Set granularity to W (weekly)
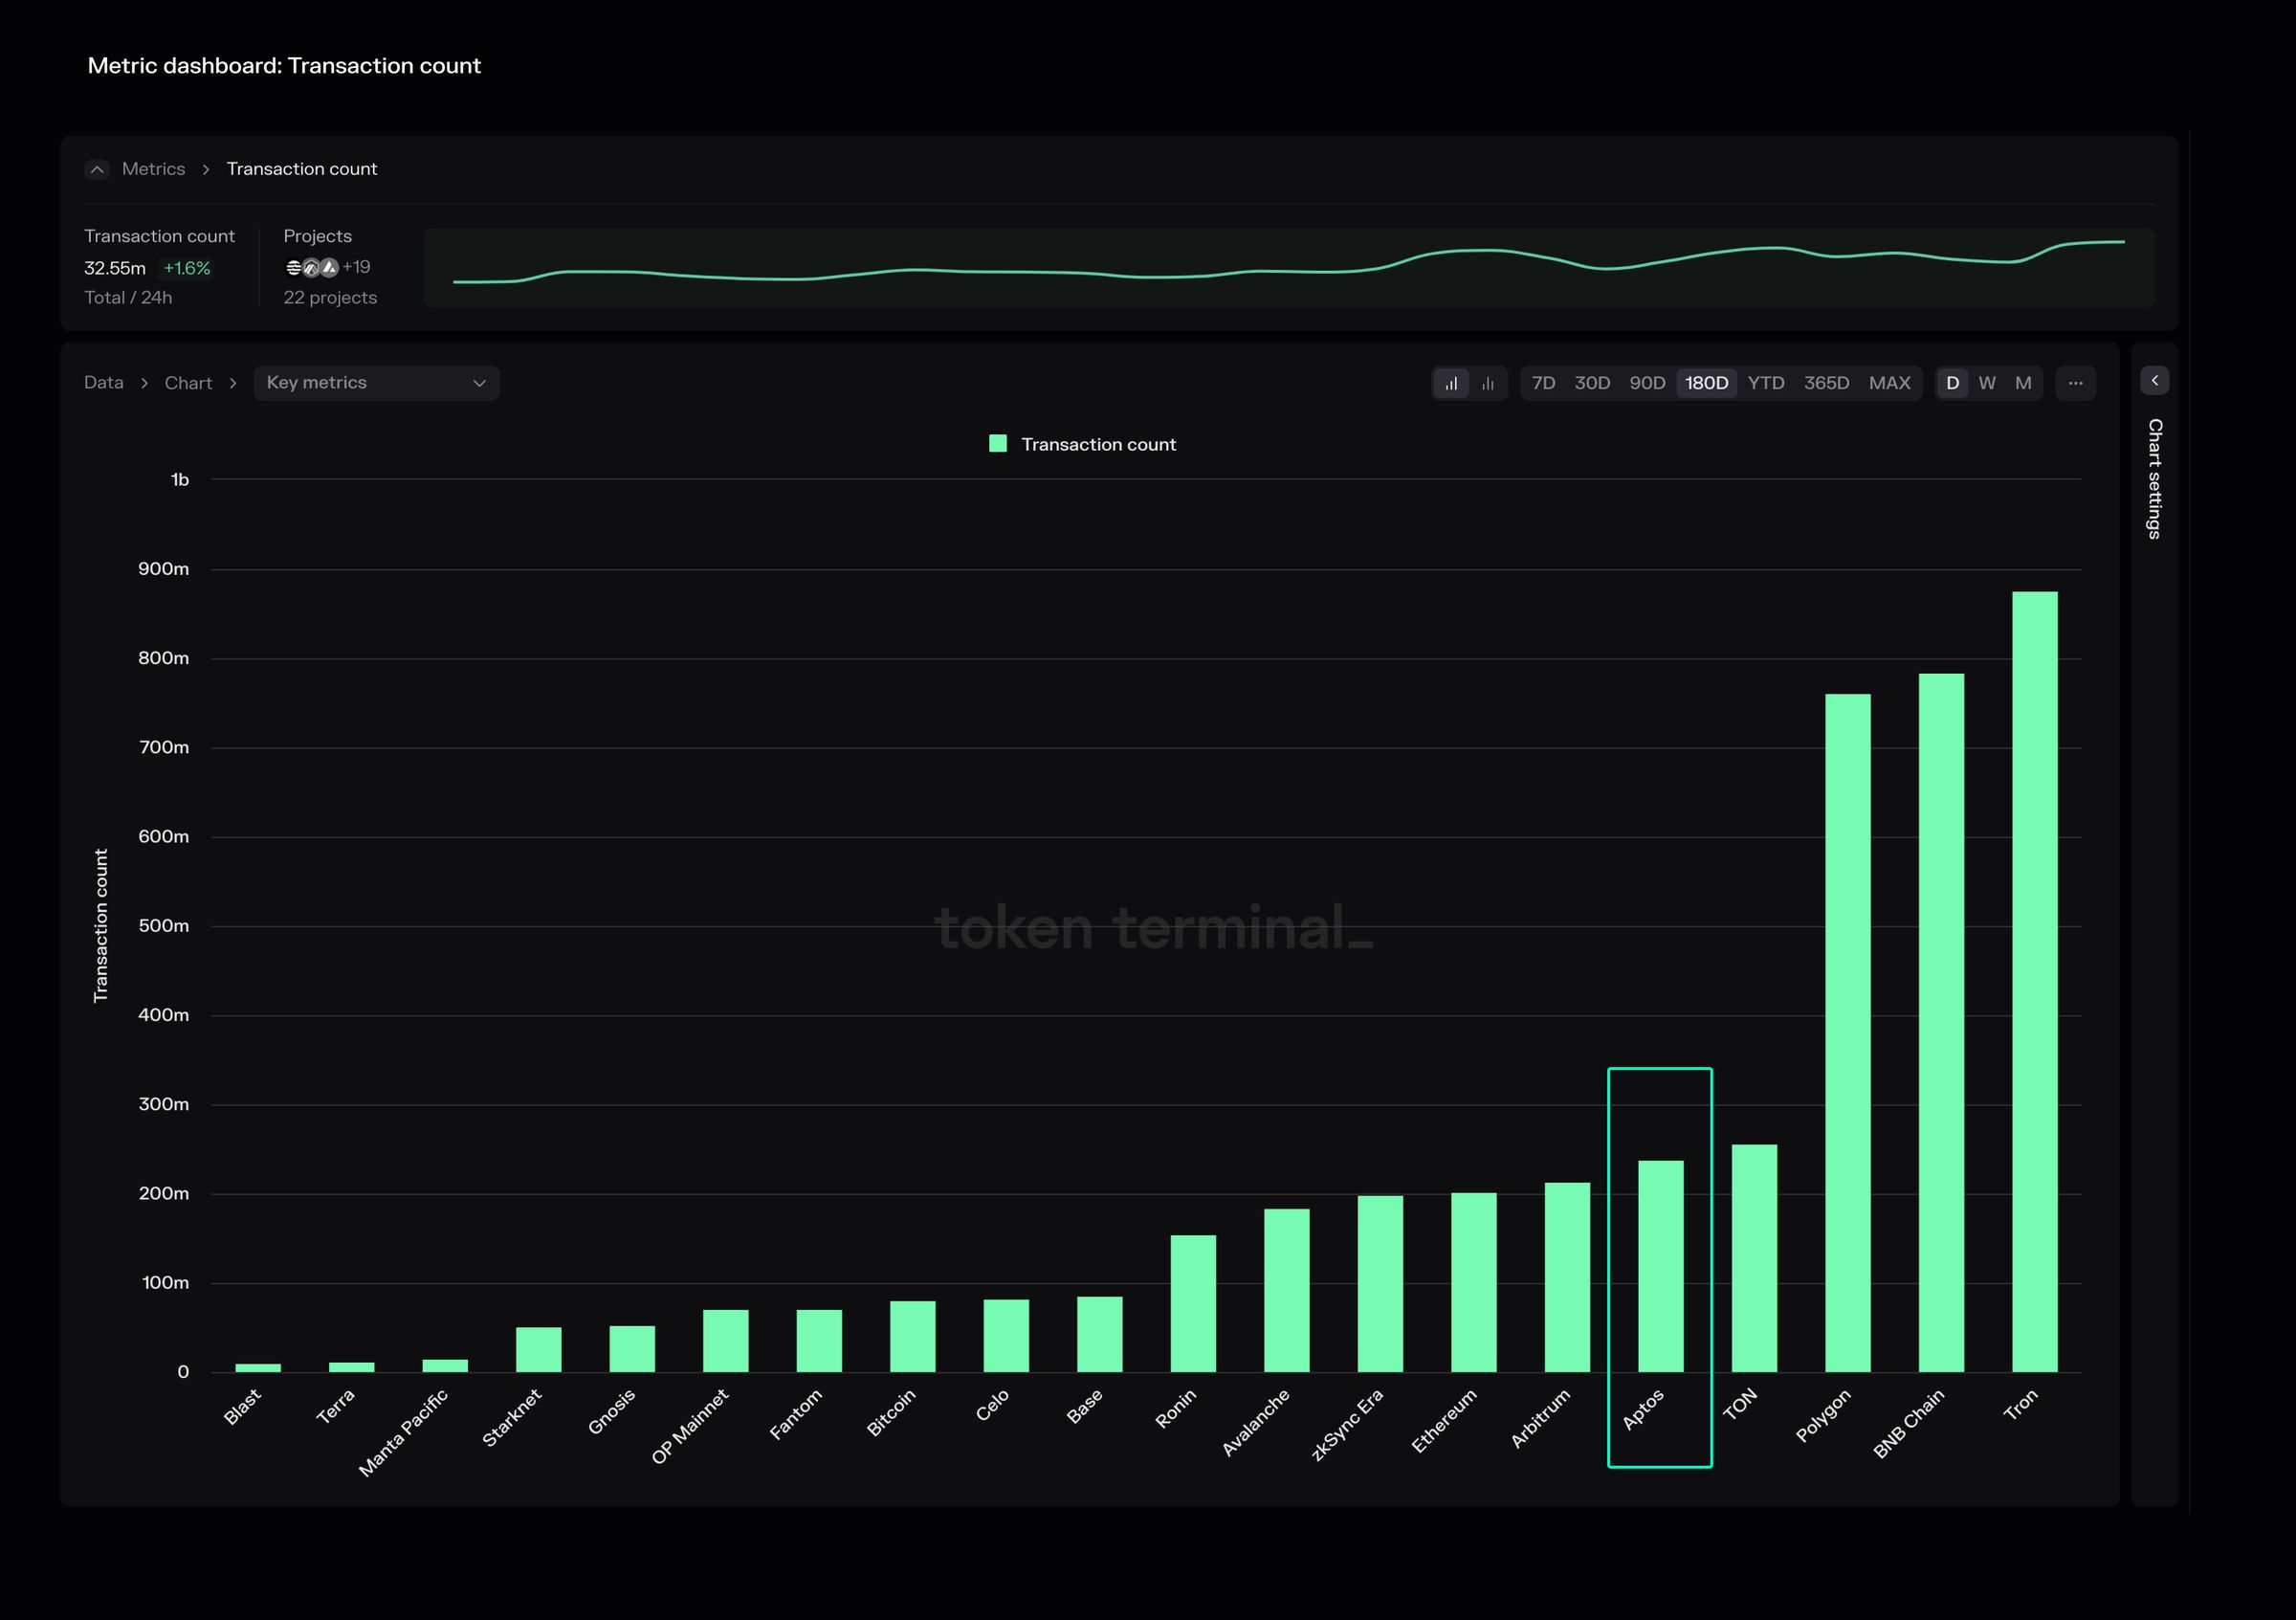The height and width of the screenshot is (1620, 2296). point(1987,383)
